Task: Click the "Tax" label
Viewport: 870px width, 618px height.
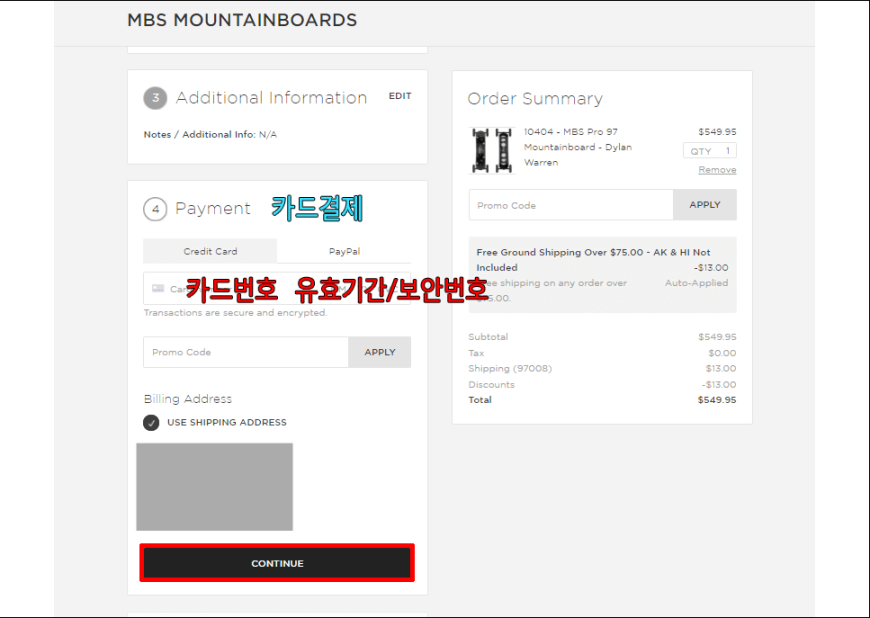Action: pos(476,353)
